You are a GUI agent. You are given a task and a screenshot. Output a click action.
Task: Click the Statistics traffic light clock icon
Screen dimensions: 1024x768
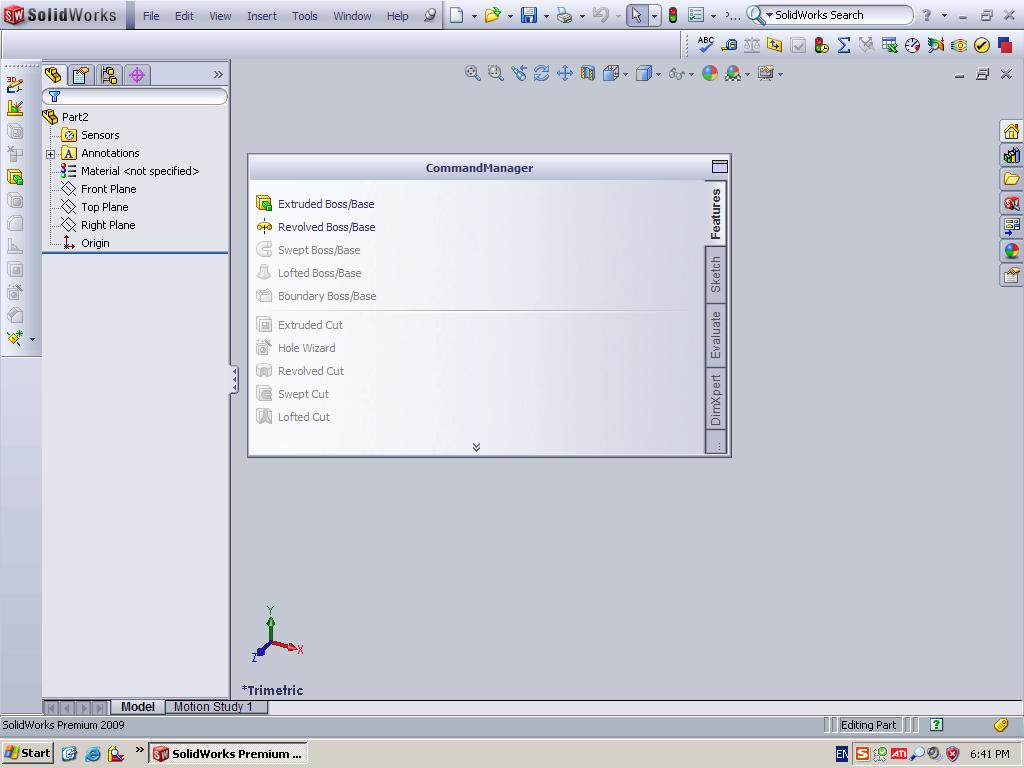(x=821, y=44)
